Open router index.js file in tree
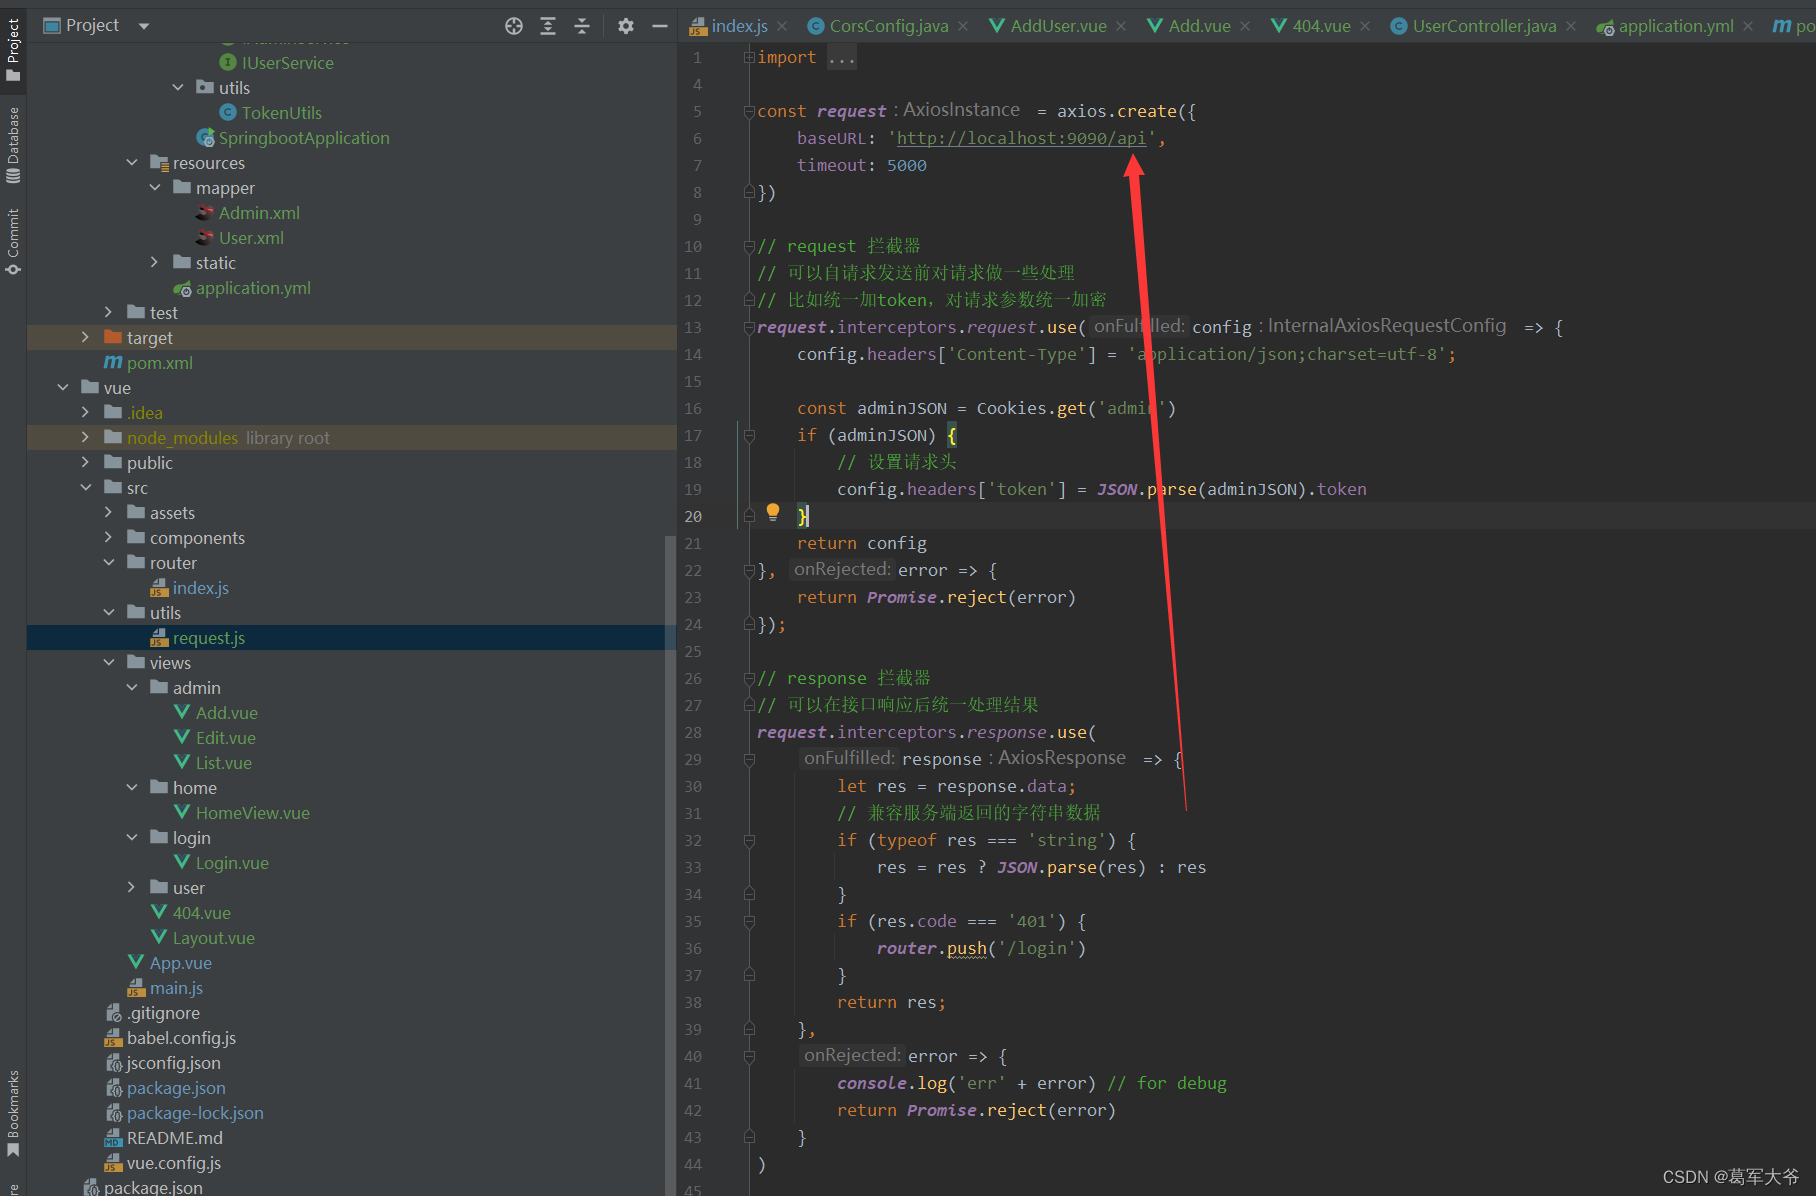The image size is (1816, 1196). tap(200, 588)
